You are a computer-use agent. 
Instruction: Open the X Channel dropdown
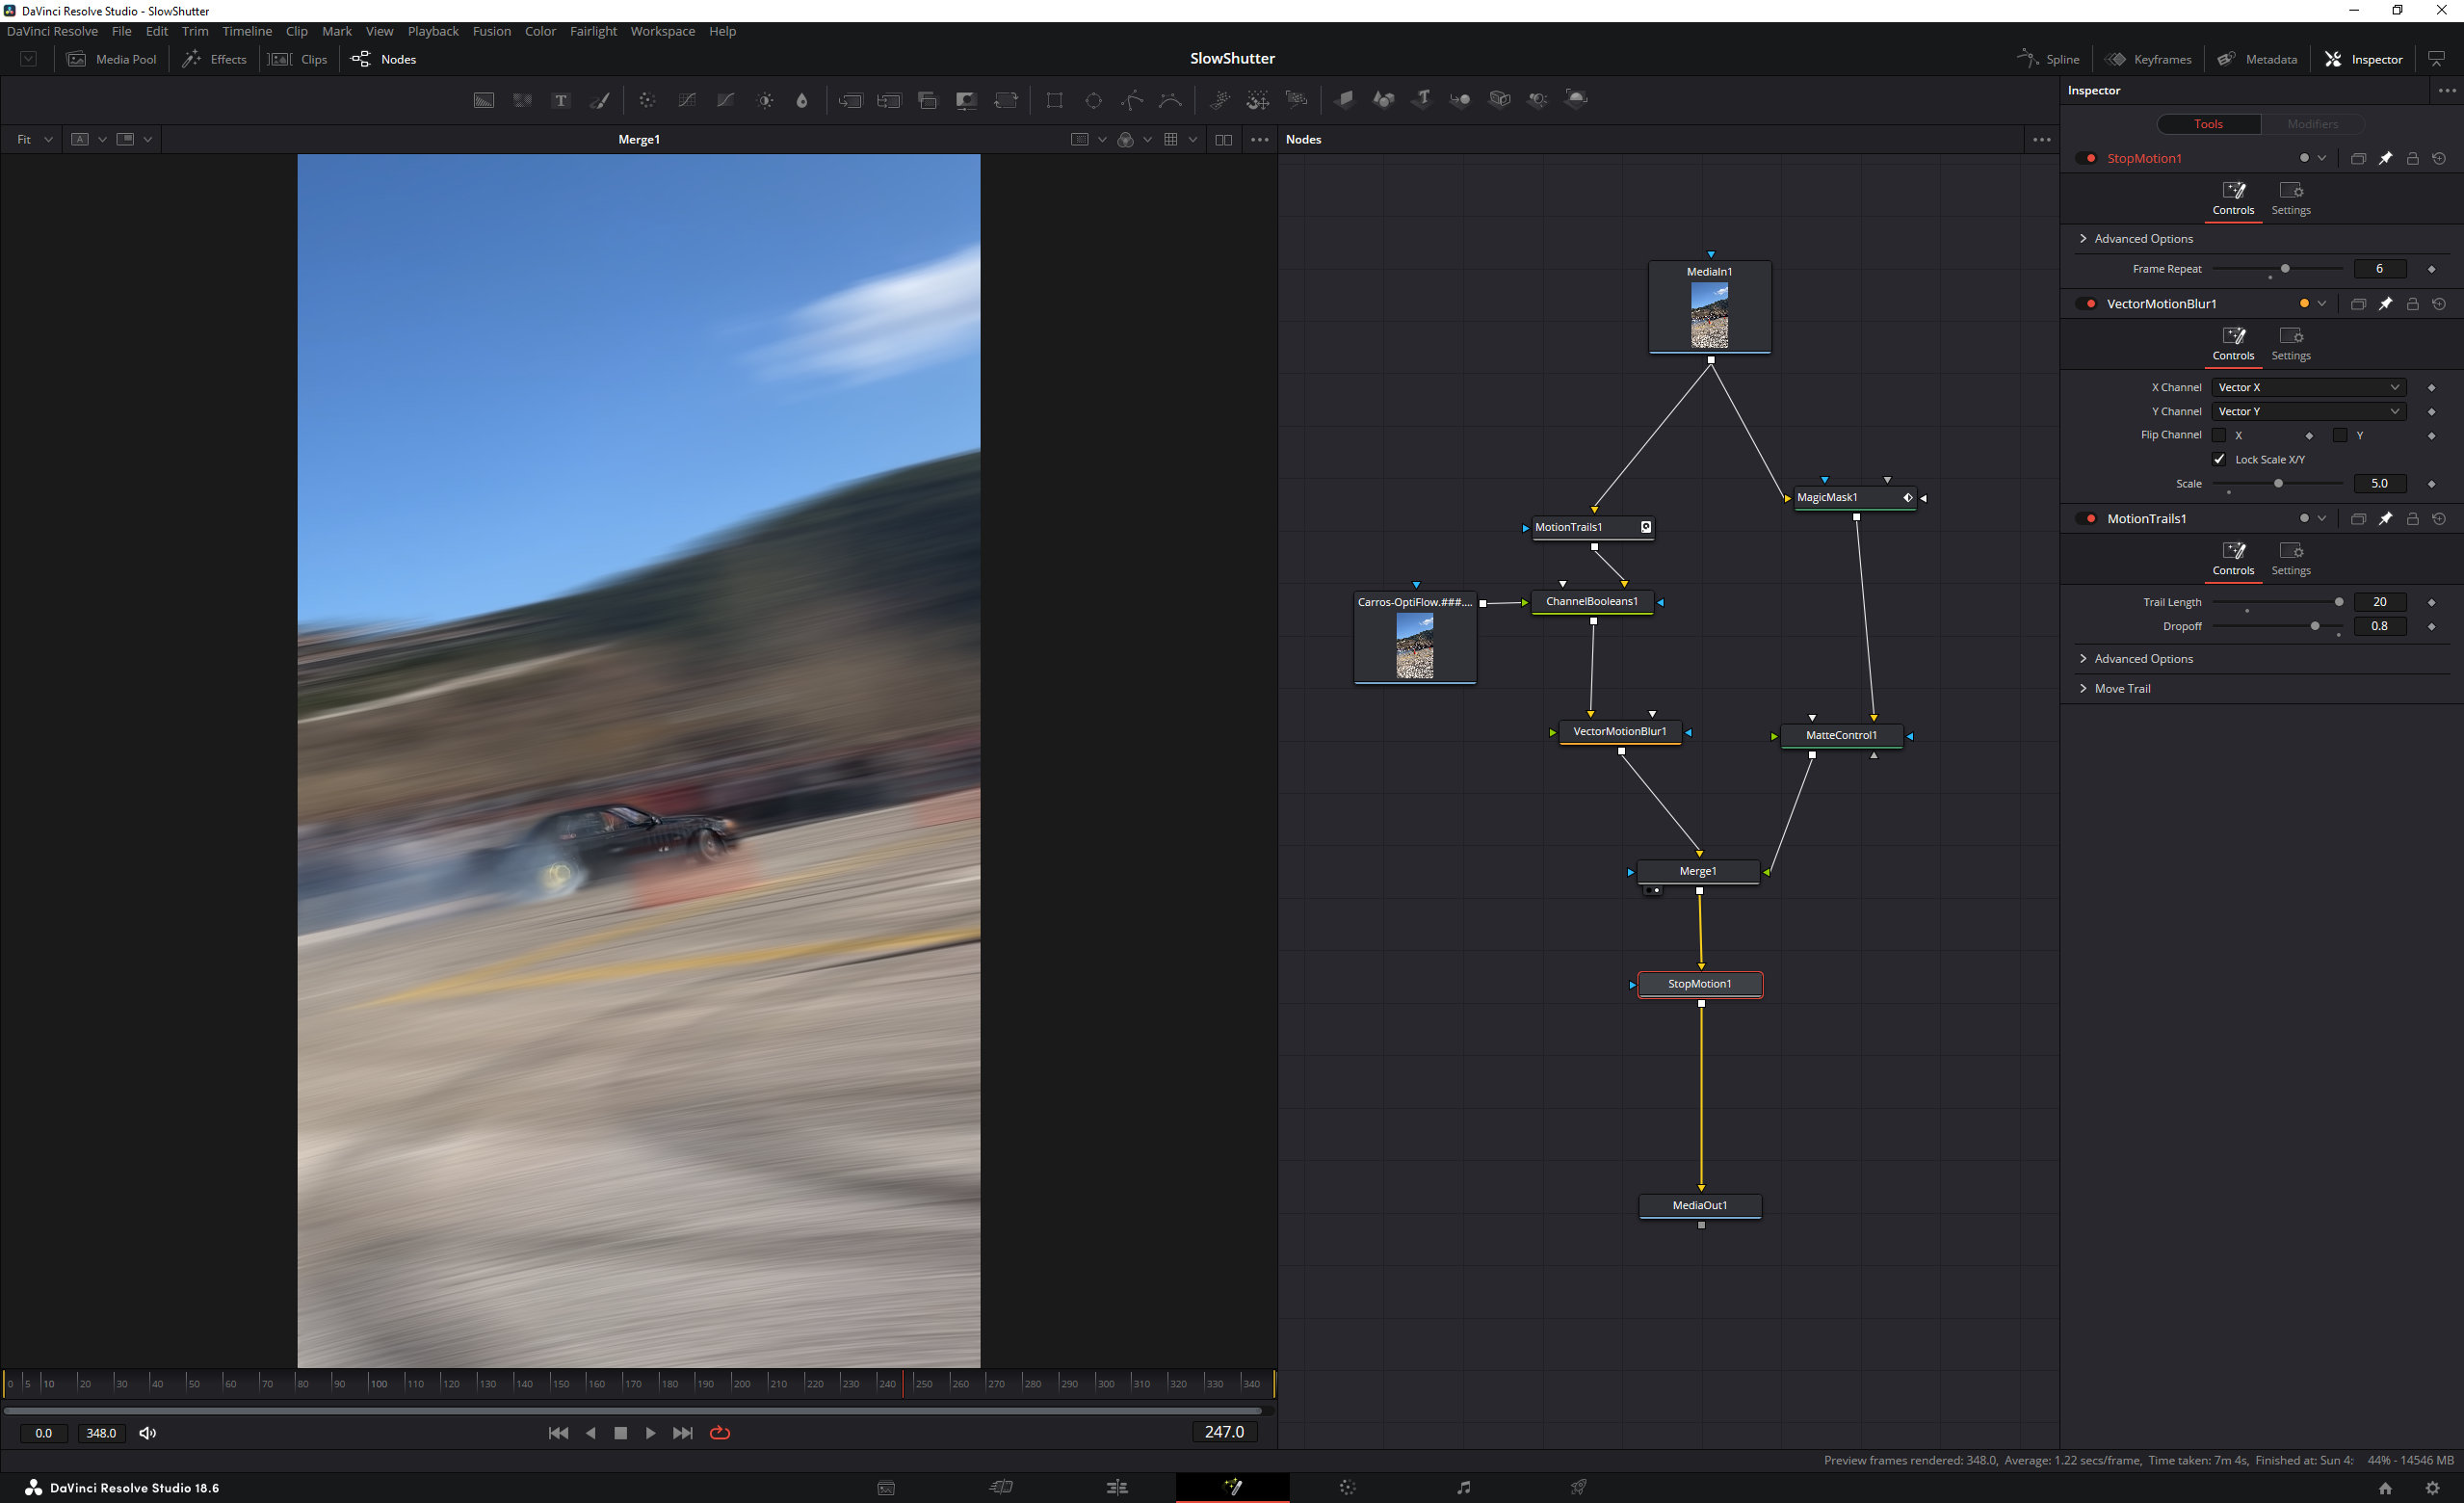pos(2308,387)
